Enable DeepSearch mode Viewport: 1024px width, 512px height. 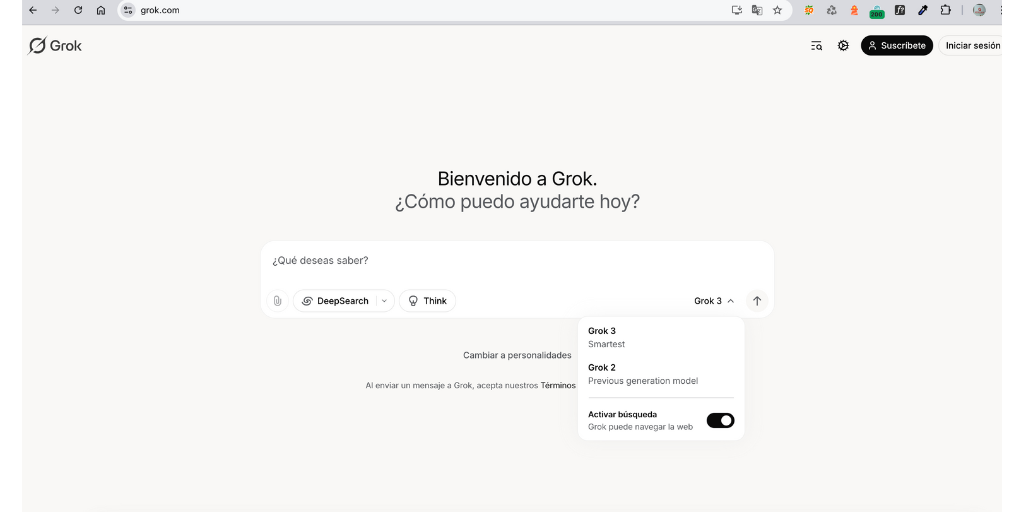(x=336, y=301)
